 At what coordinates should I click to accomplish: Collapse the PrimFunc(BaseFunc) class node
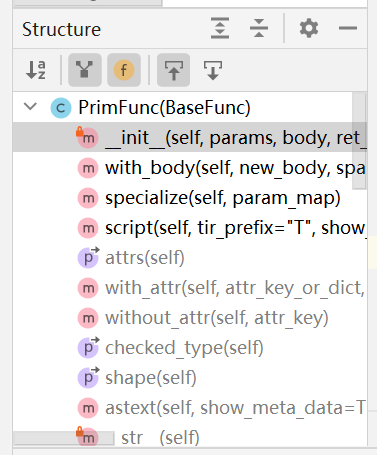(31, 107)
